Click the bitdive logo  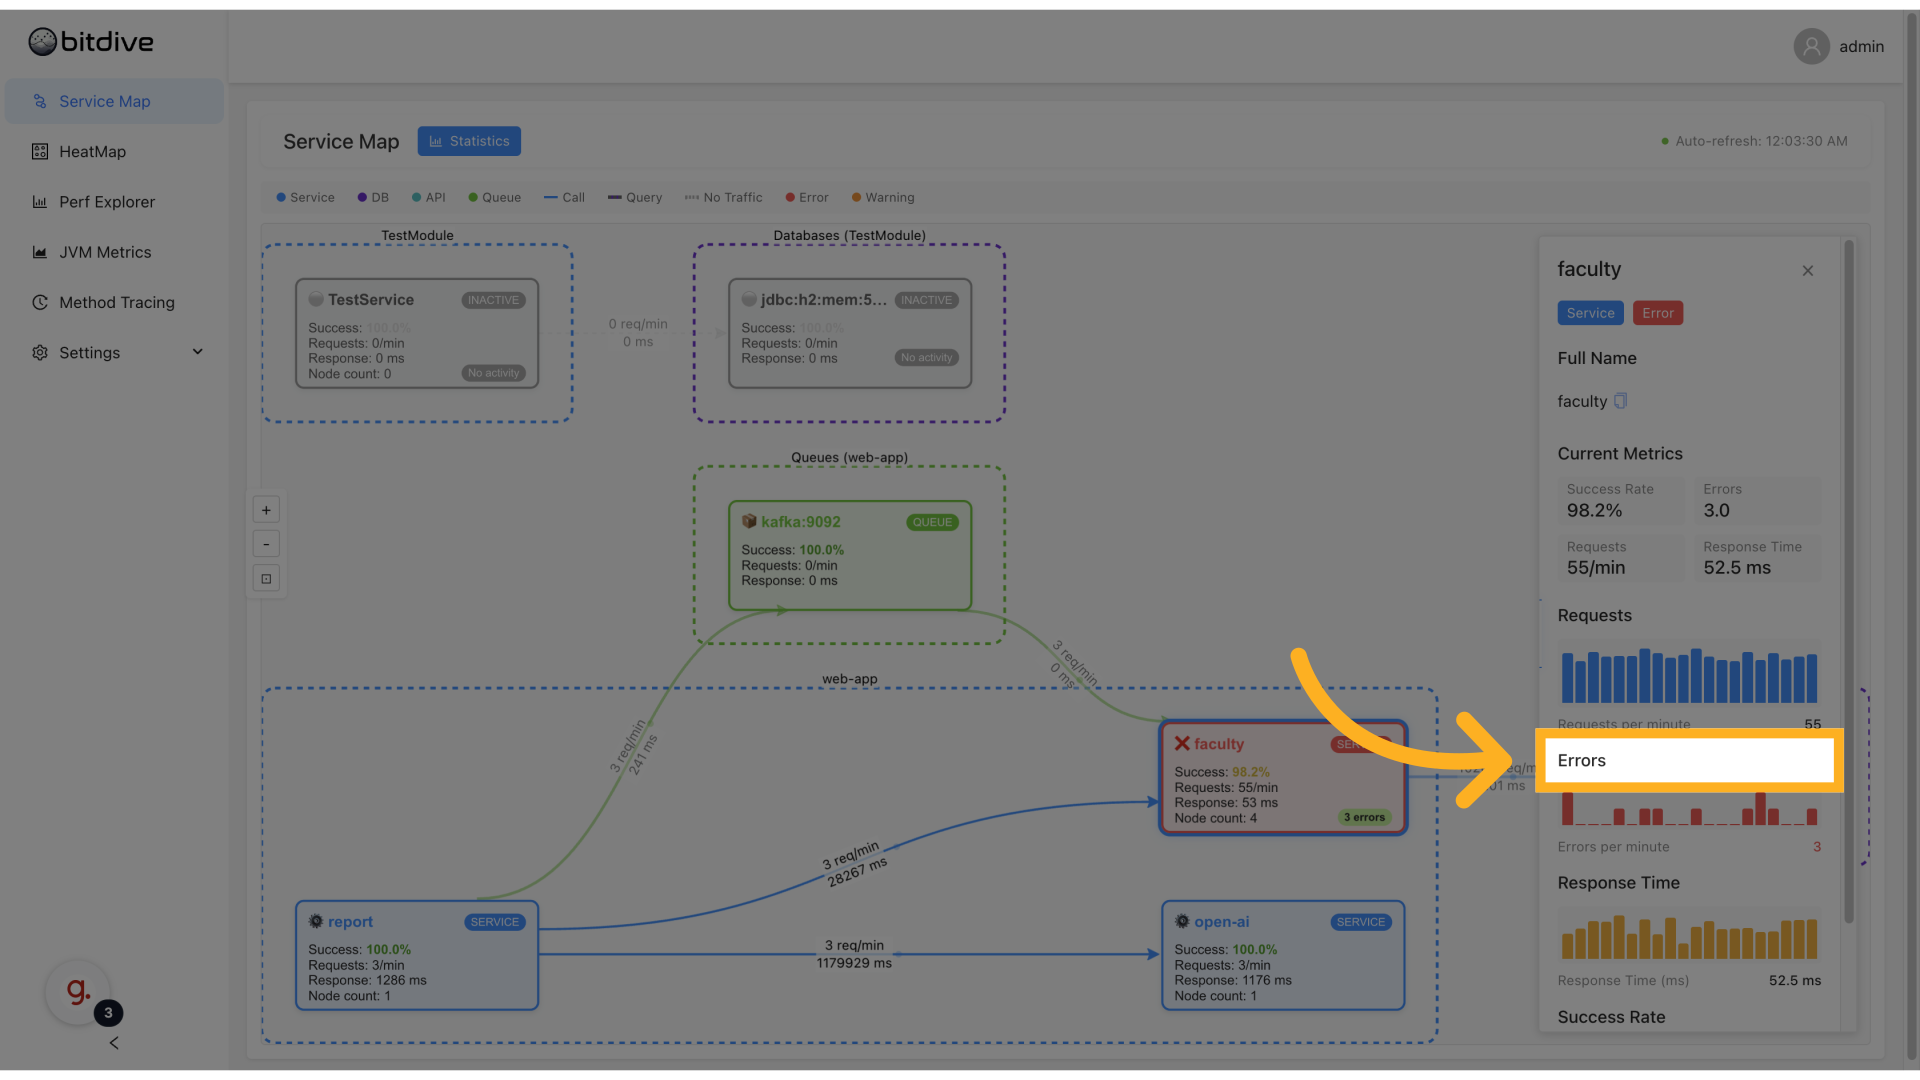click(x=91, y=42)
